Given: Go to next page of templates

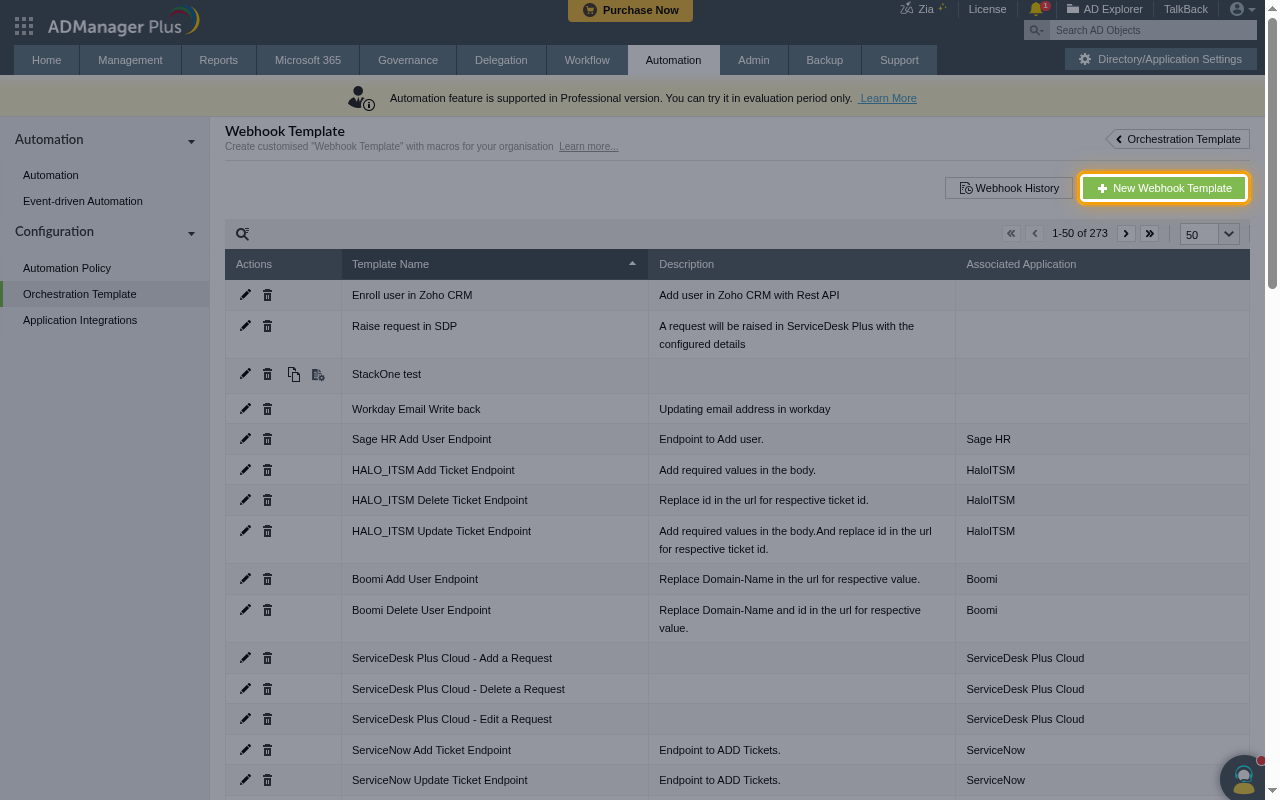Looking at the screenshot, I should pos(1126,234).
